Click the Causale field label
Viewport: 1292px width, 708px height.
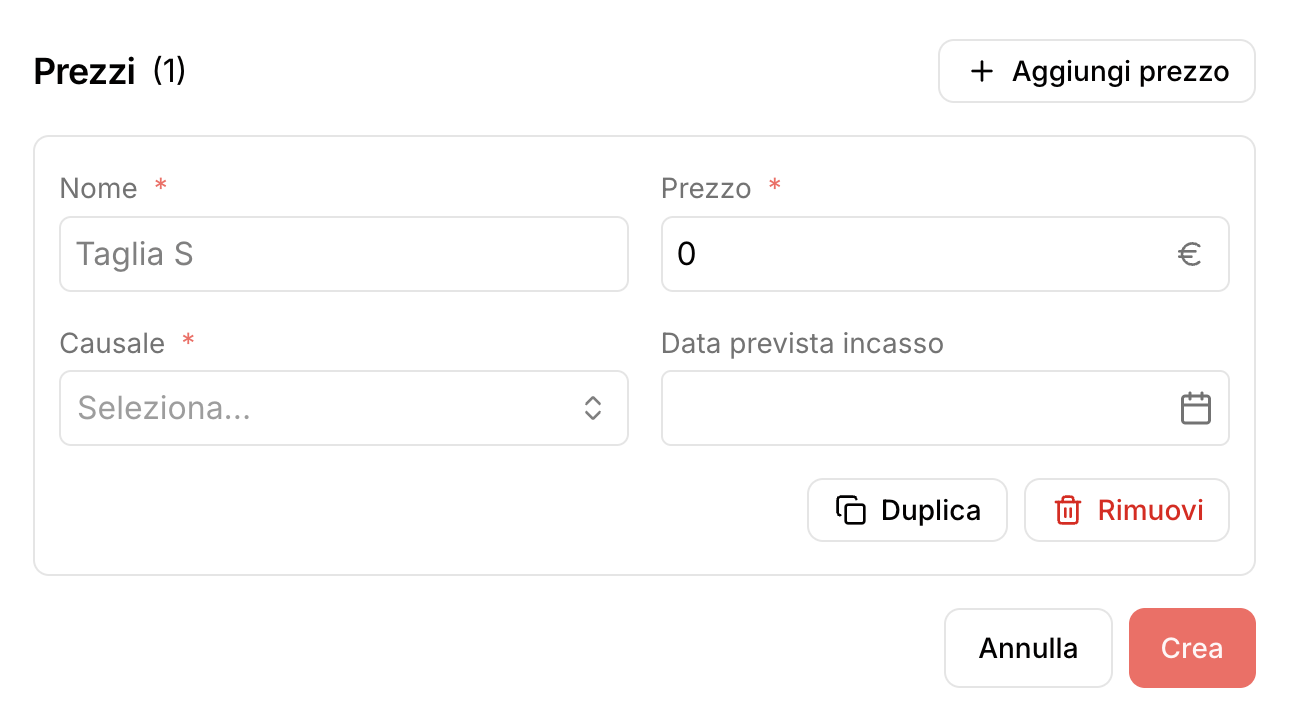[112, 343]
